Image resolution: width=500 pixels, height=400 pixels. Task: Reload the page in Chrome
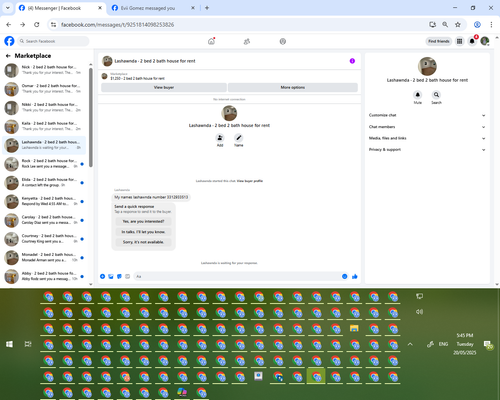click(x=37, y=24)
